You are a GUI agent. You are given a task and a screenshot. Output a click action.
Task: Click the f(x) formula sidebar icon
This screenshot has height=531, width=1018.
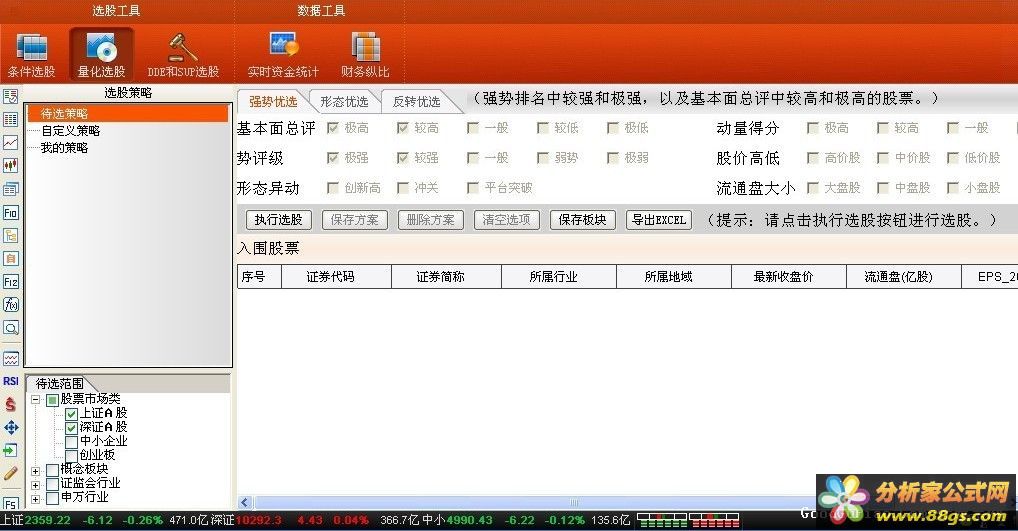tap(10, 304)
